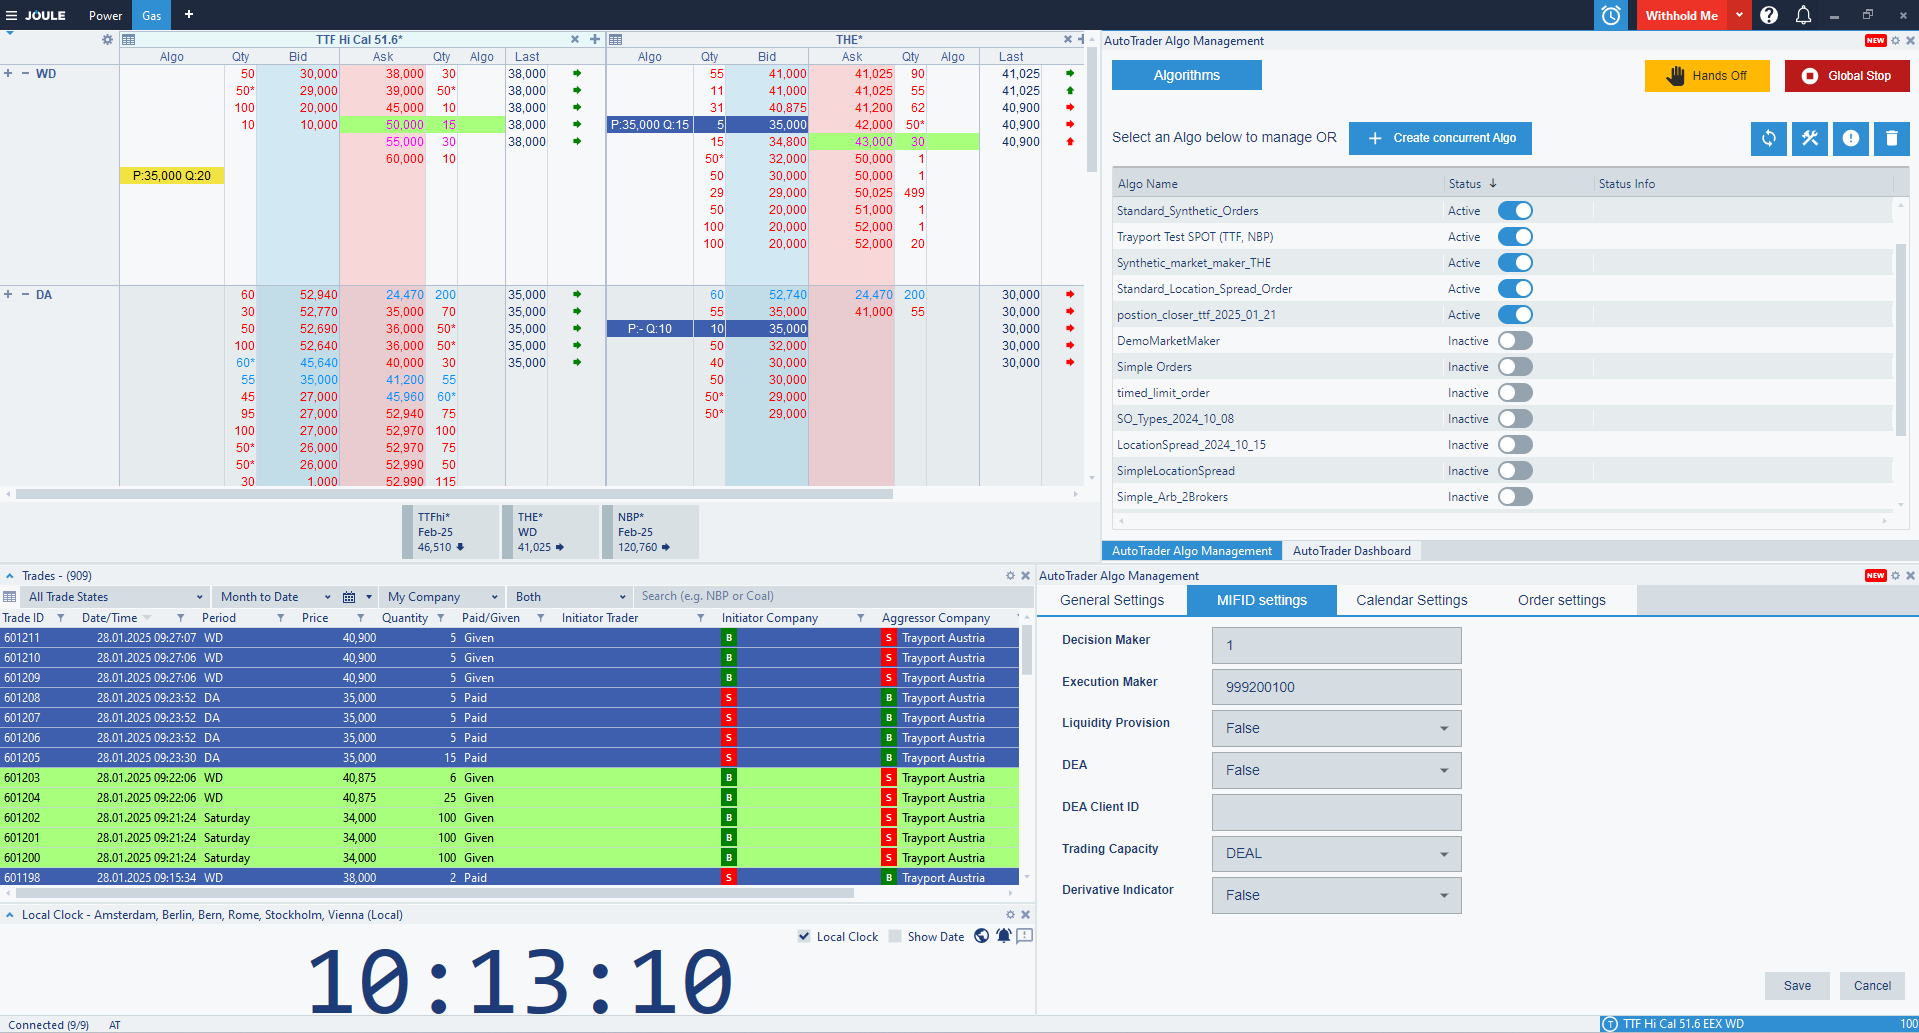
Task: Open the algo tools wrench icon
Action: [x=1809, y=138]
